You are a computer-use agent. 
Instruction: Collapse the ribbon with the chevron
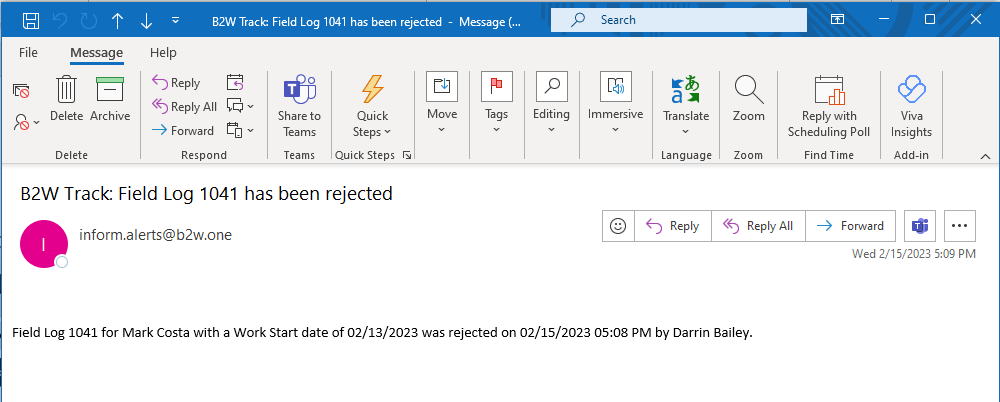[985, 156]
